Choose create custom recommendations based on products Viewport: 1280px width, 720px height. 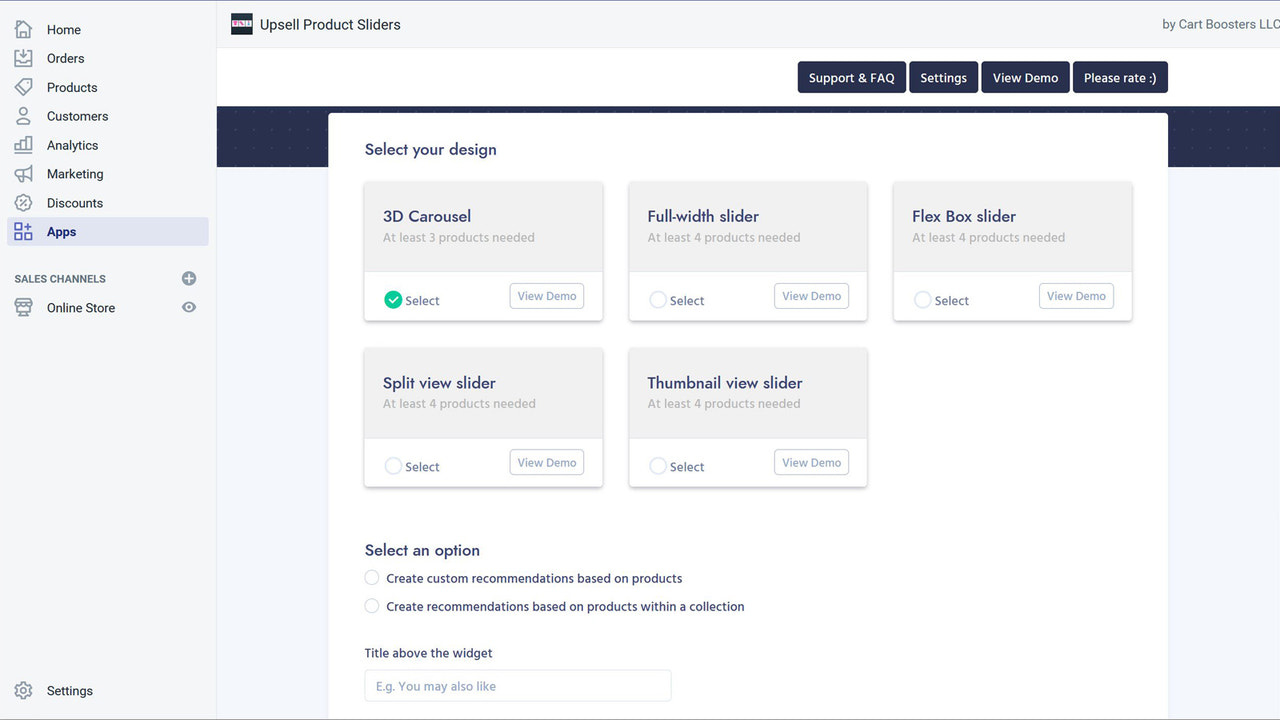371,577
